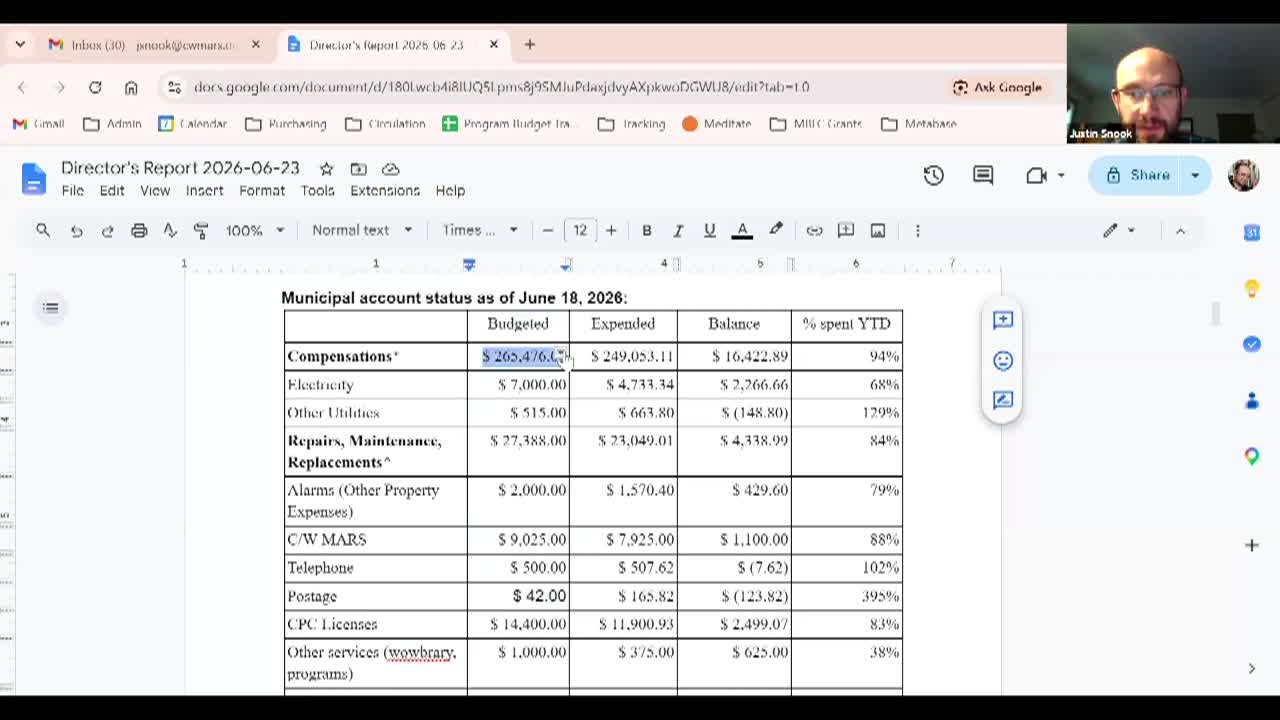Move the document to a folder
1280x720 pixels.
coord(358,169)
